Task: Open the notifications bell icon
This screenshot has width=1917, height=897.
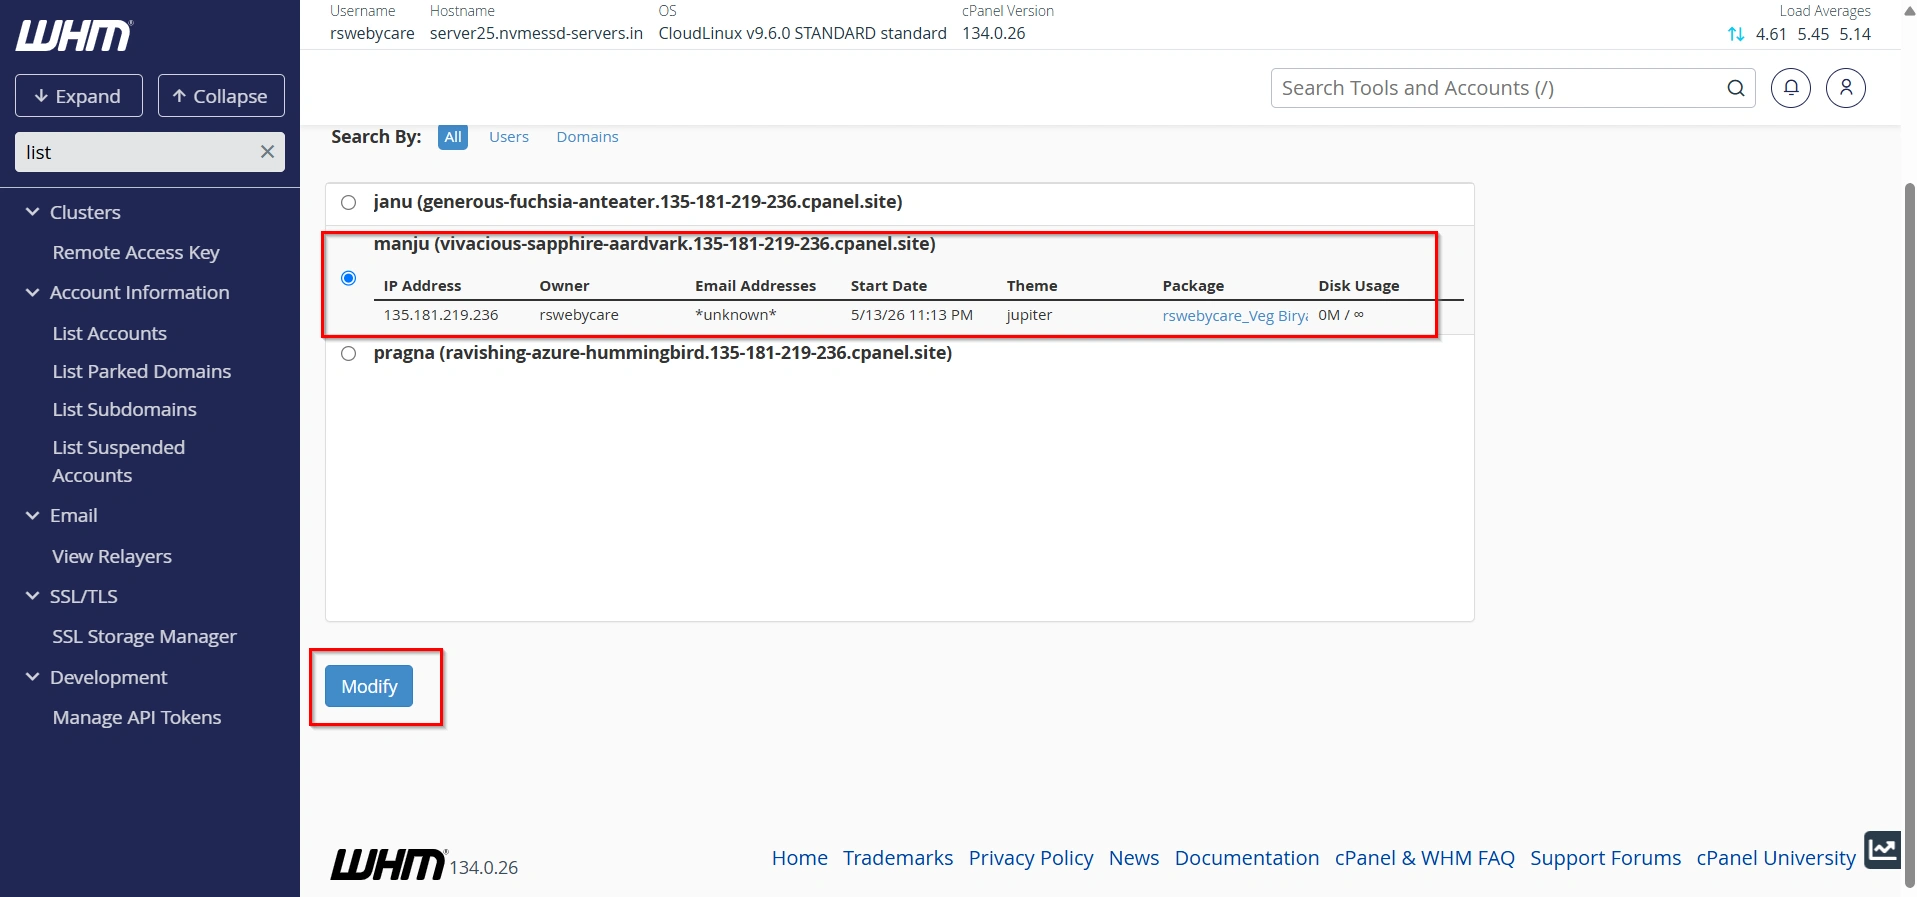Action: click(1791, 88)
